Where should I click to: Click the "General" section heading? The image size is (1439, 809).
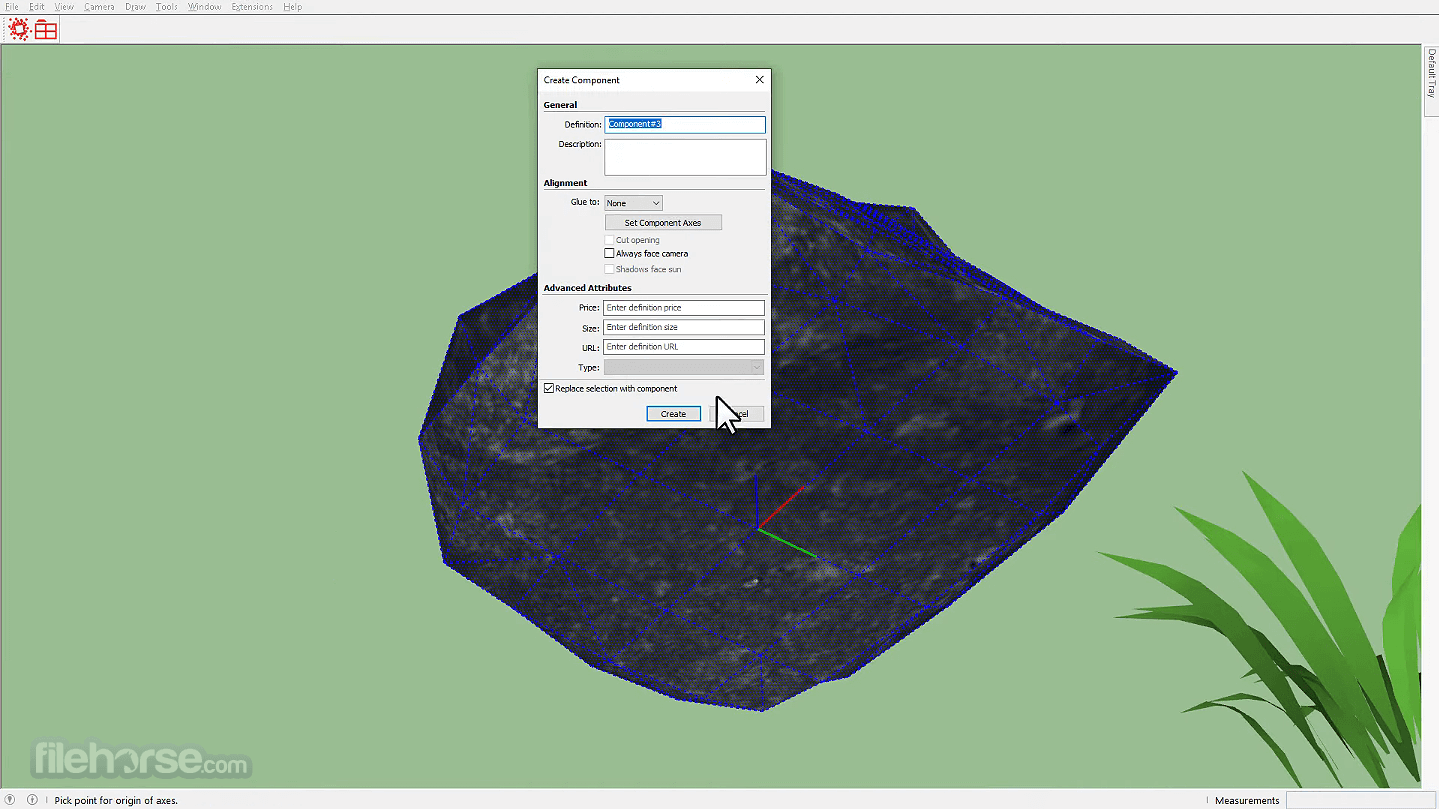[560, 105]
